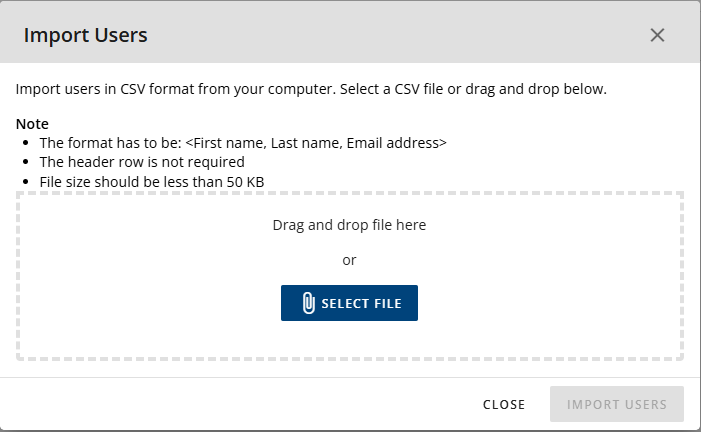Click the "header row is not required" note
The width and height of the screenshot is (701, 432).
(x=142, y=162)
